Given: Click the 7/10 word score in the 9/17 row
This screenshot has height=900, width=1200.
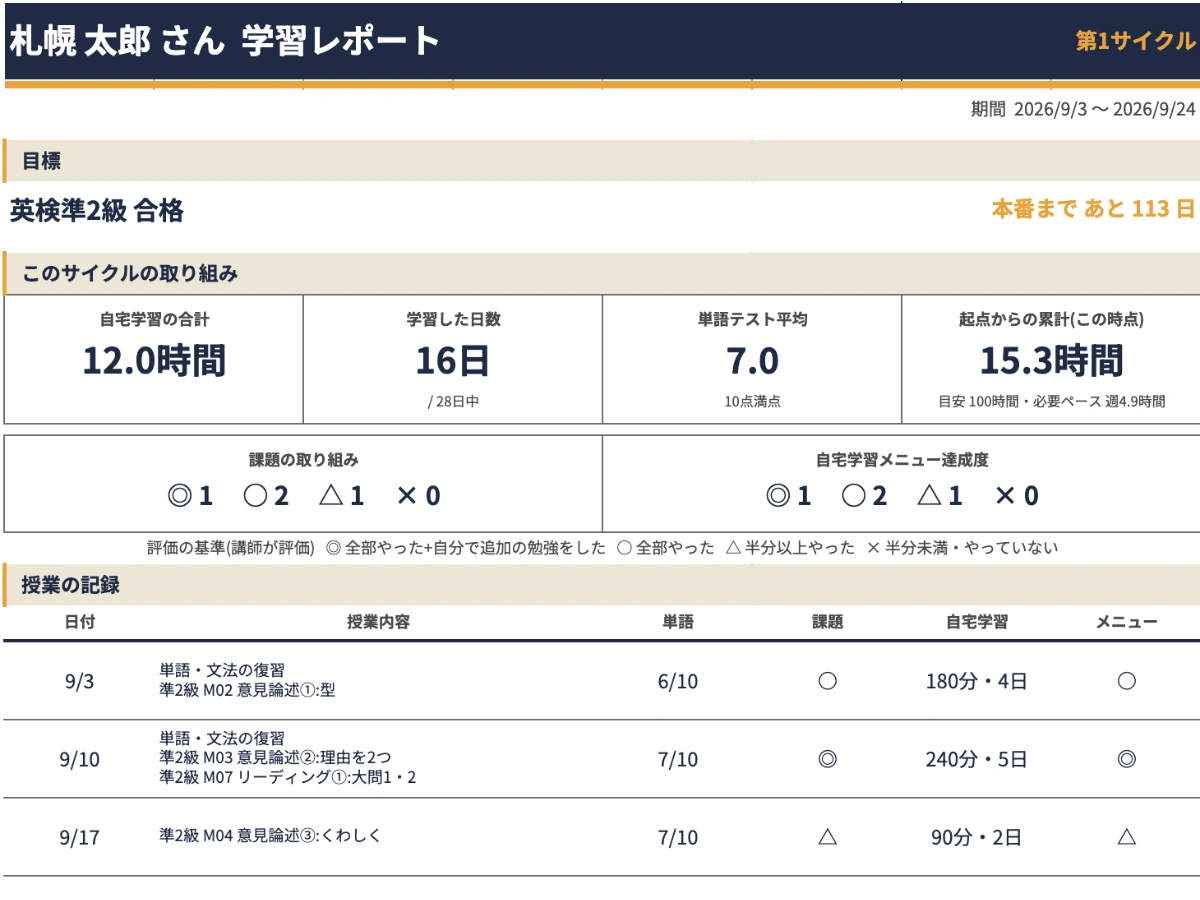Looking at the screenshot, I should (x=678, y=838).
